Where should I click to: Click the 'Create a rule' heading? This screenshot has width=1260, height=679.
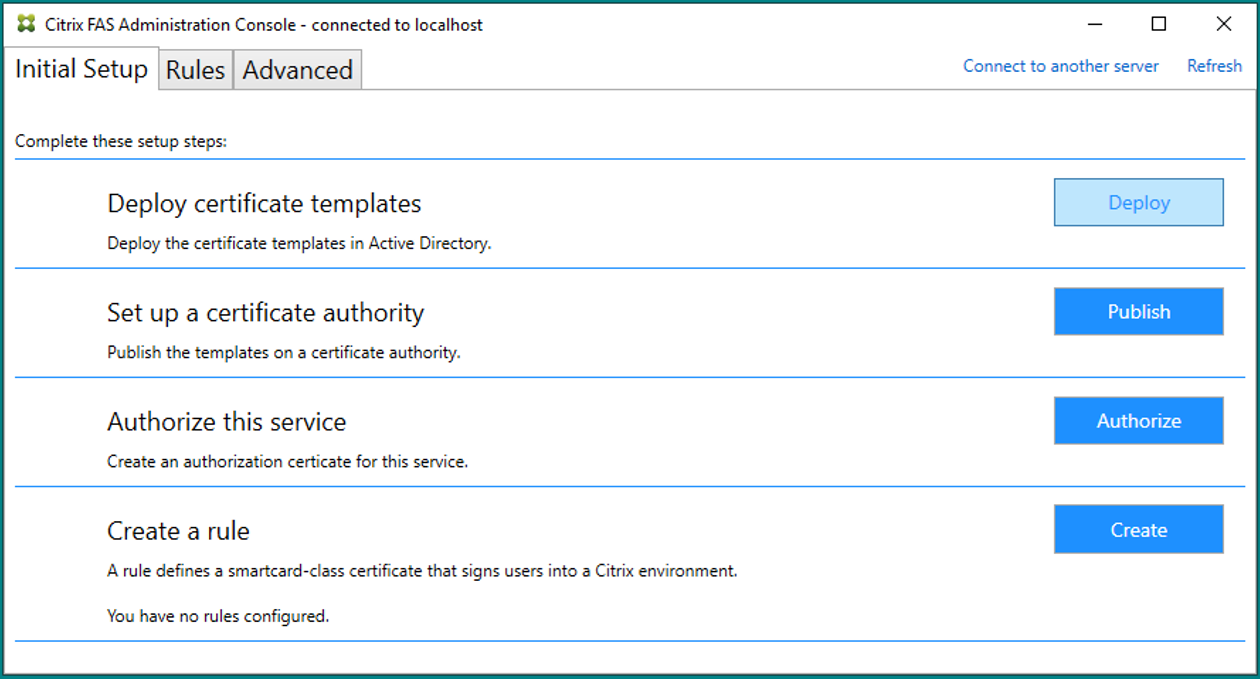178,531
